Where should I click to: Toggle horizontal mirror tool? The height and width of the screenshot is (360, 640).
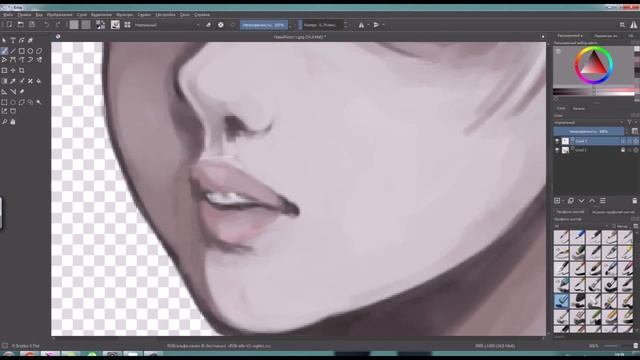tap(361, 25)
